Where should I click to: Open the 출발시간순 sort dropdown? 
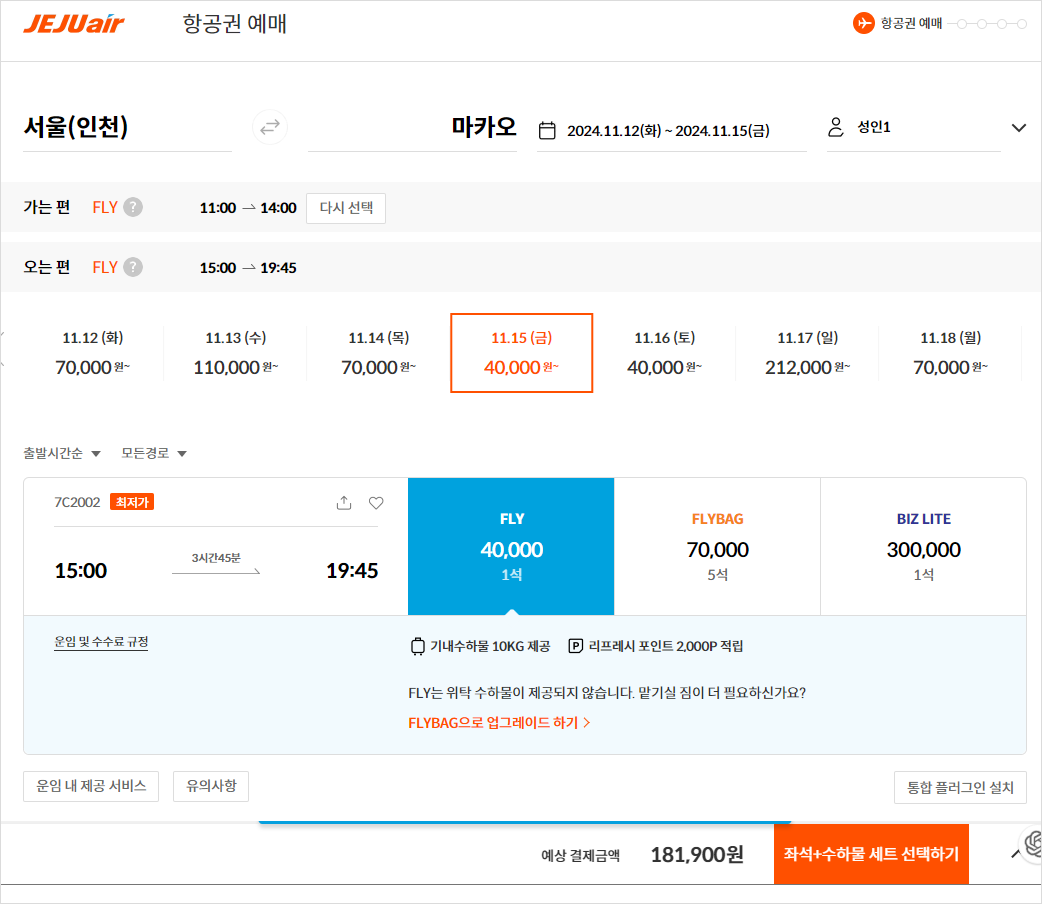[x=62, y=454]
